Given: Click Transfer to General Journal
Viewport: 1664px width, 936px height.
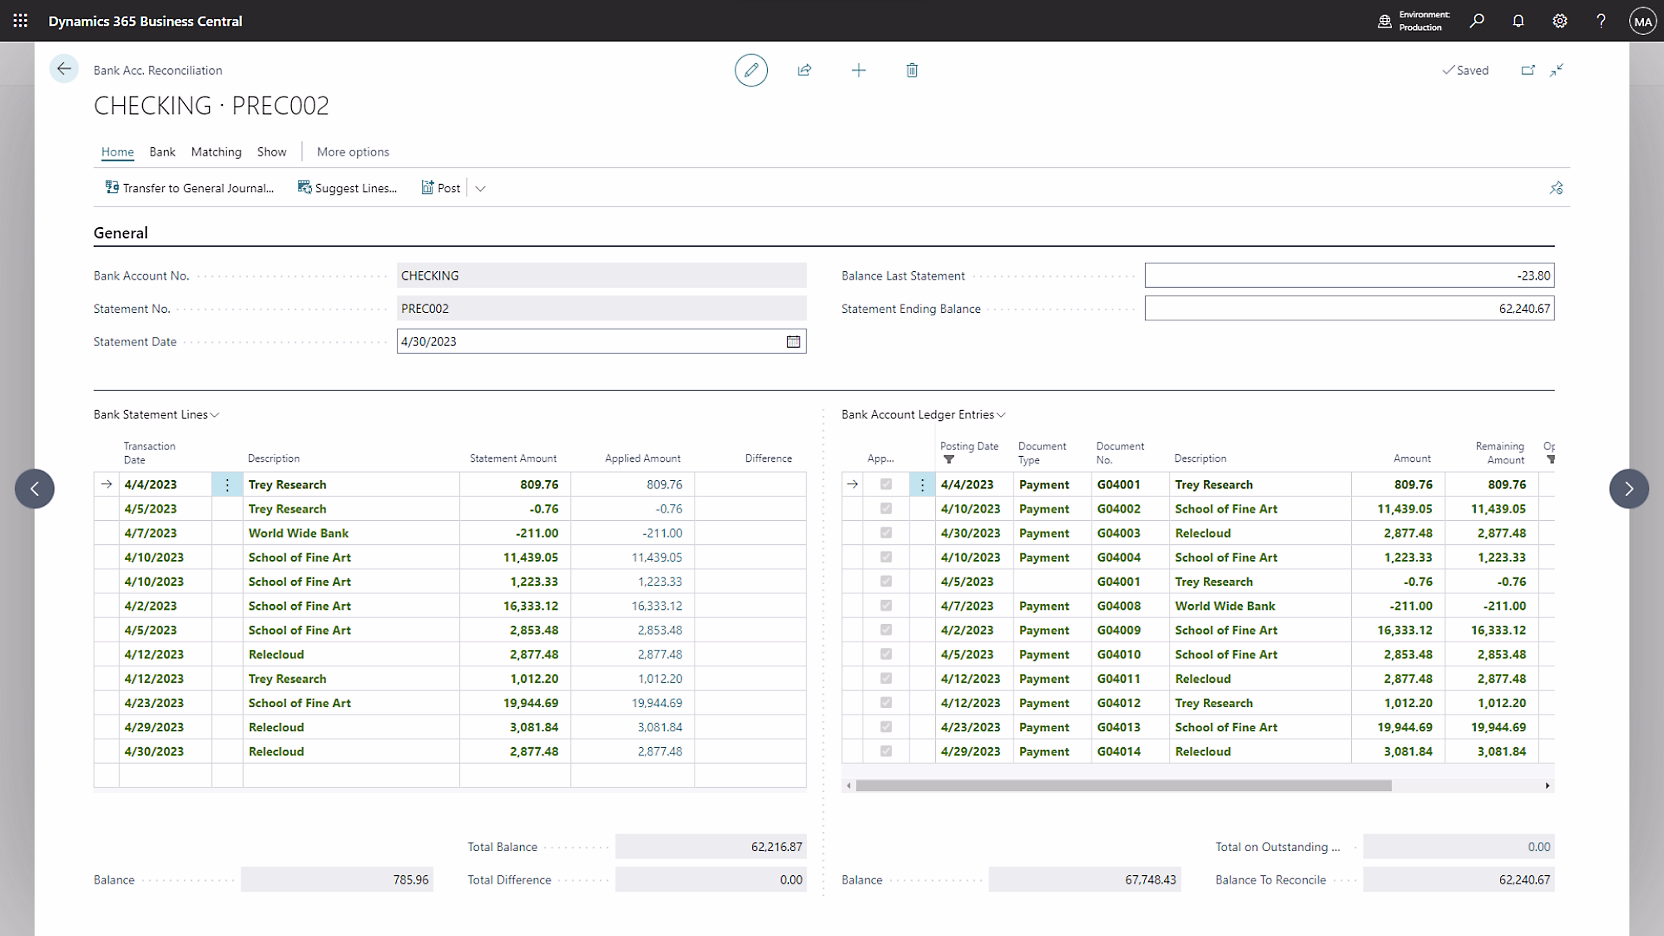Looking at the screenshot, I should 189,188.
